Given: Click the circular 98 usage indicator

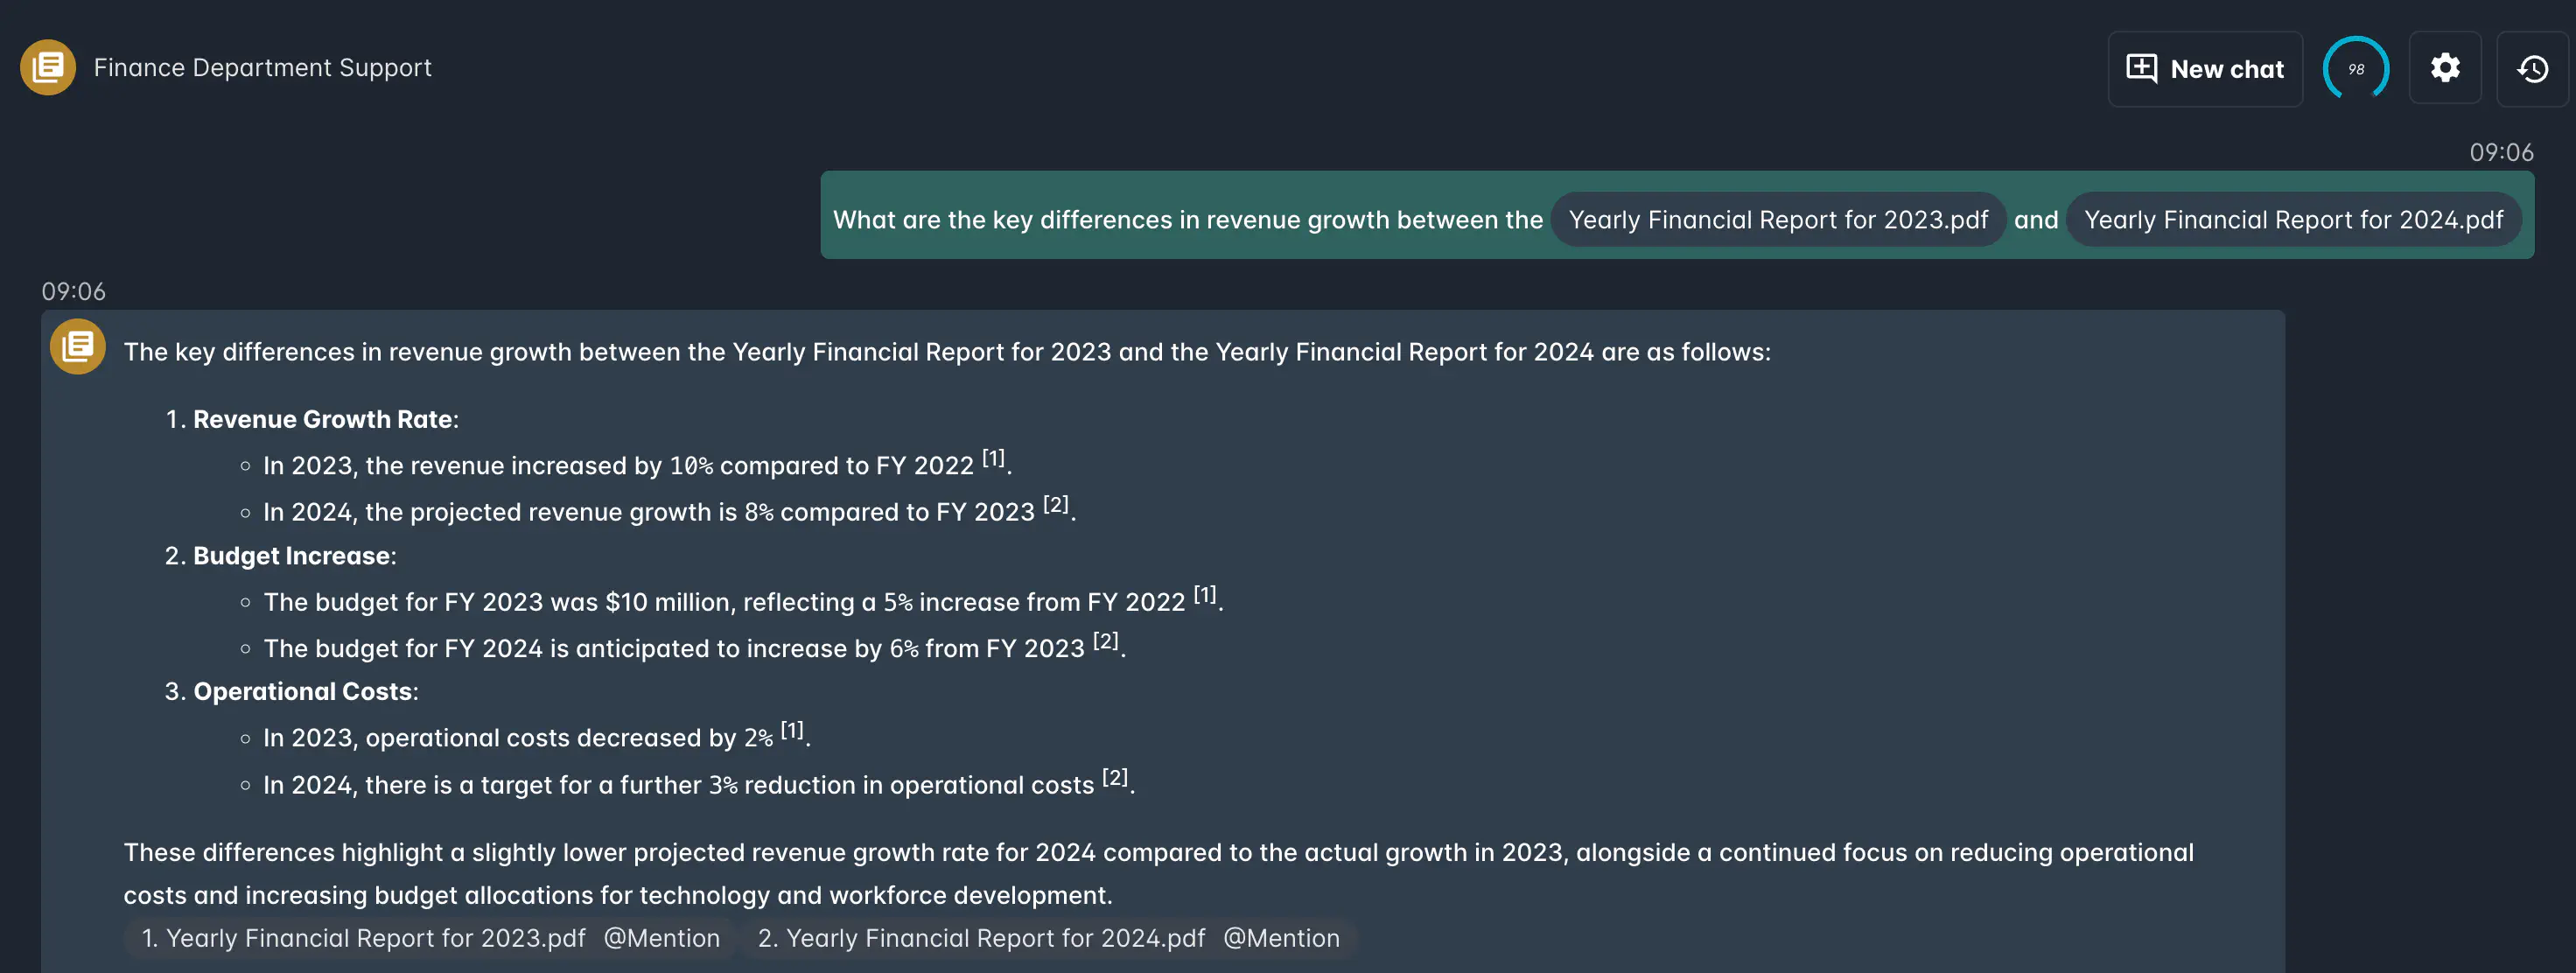Looking at the screenshot, I should click(2356, 68).
